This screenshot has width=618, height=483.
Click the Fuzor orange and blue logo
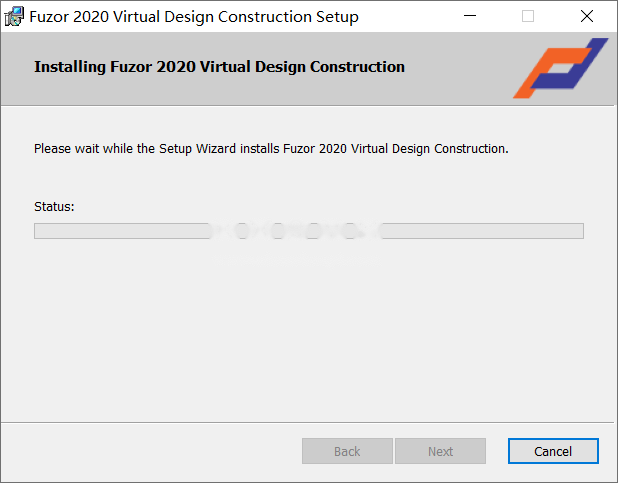coord(560,68)
